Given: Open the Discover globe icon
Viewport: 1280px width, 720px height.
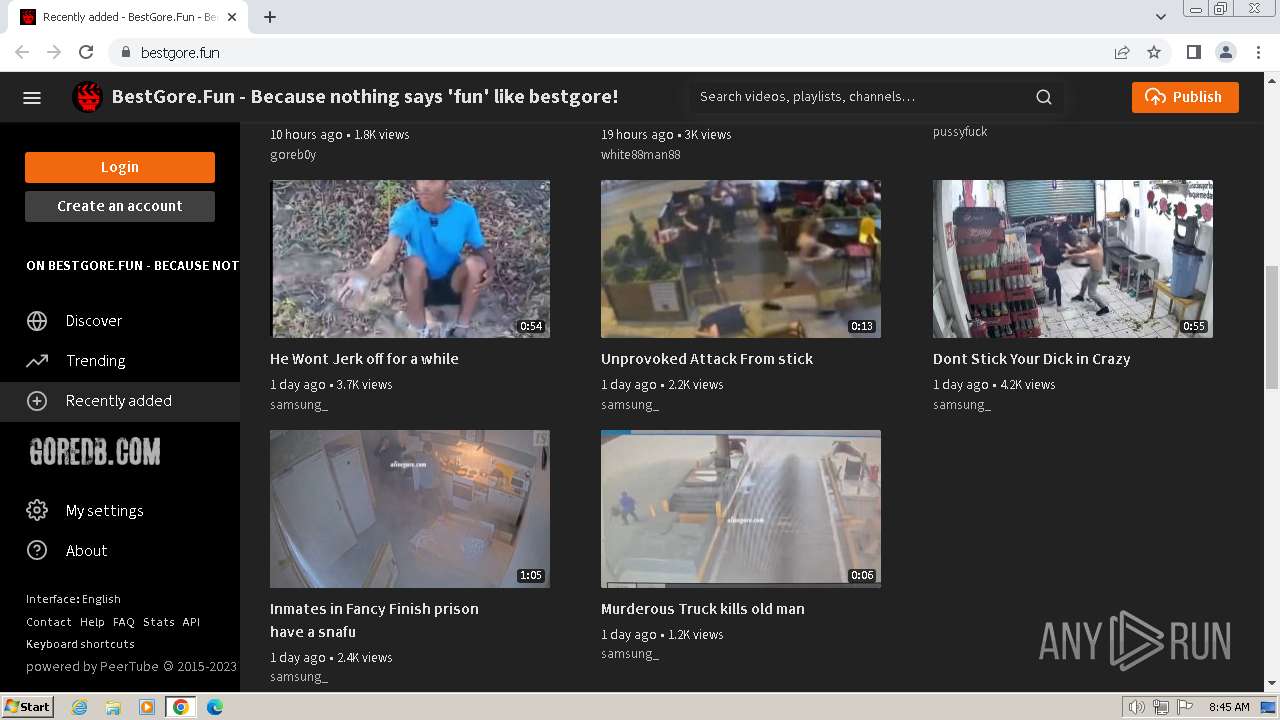Looking at the screenshot, I should click(x=37, y=321).
